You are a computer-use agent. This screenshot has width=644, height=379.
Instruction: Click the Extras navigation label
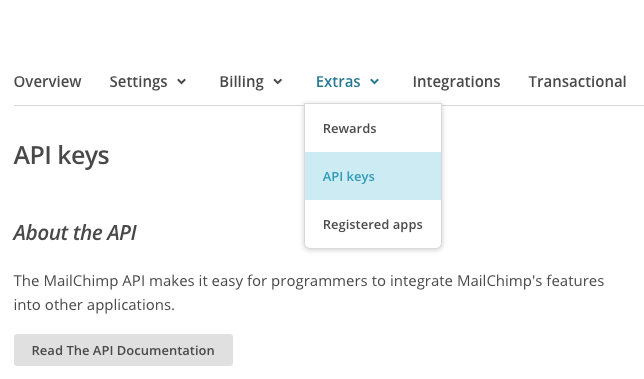pyautogui.click(x=338, y=82)
